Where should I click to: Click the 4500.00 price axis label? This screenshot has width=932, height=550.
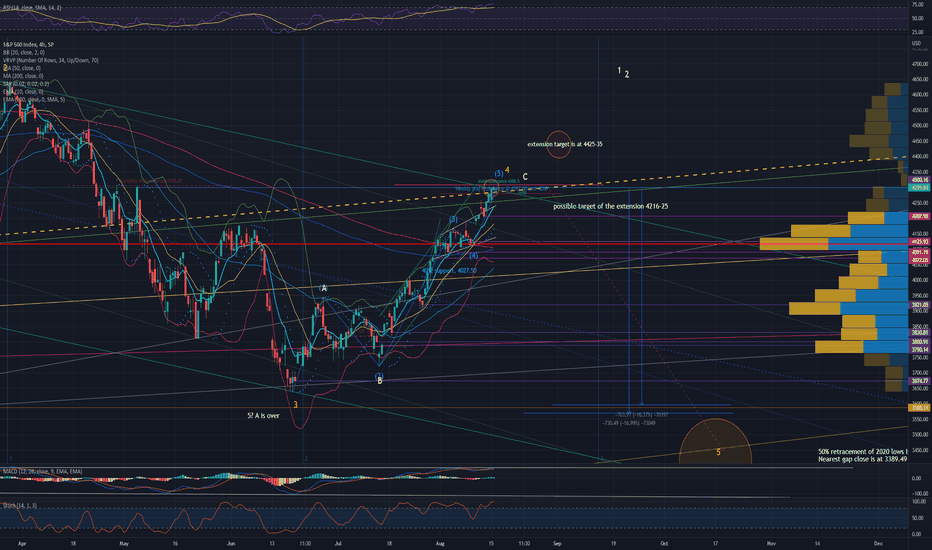[x=920, y=125]
